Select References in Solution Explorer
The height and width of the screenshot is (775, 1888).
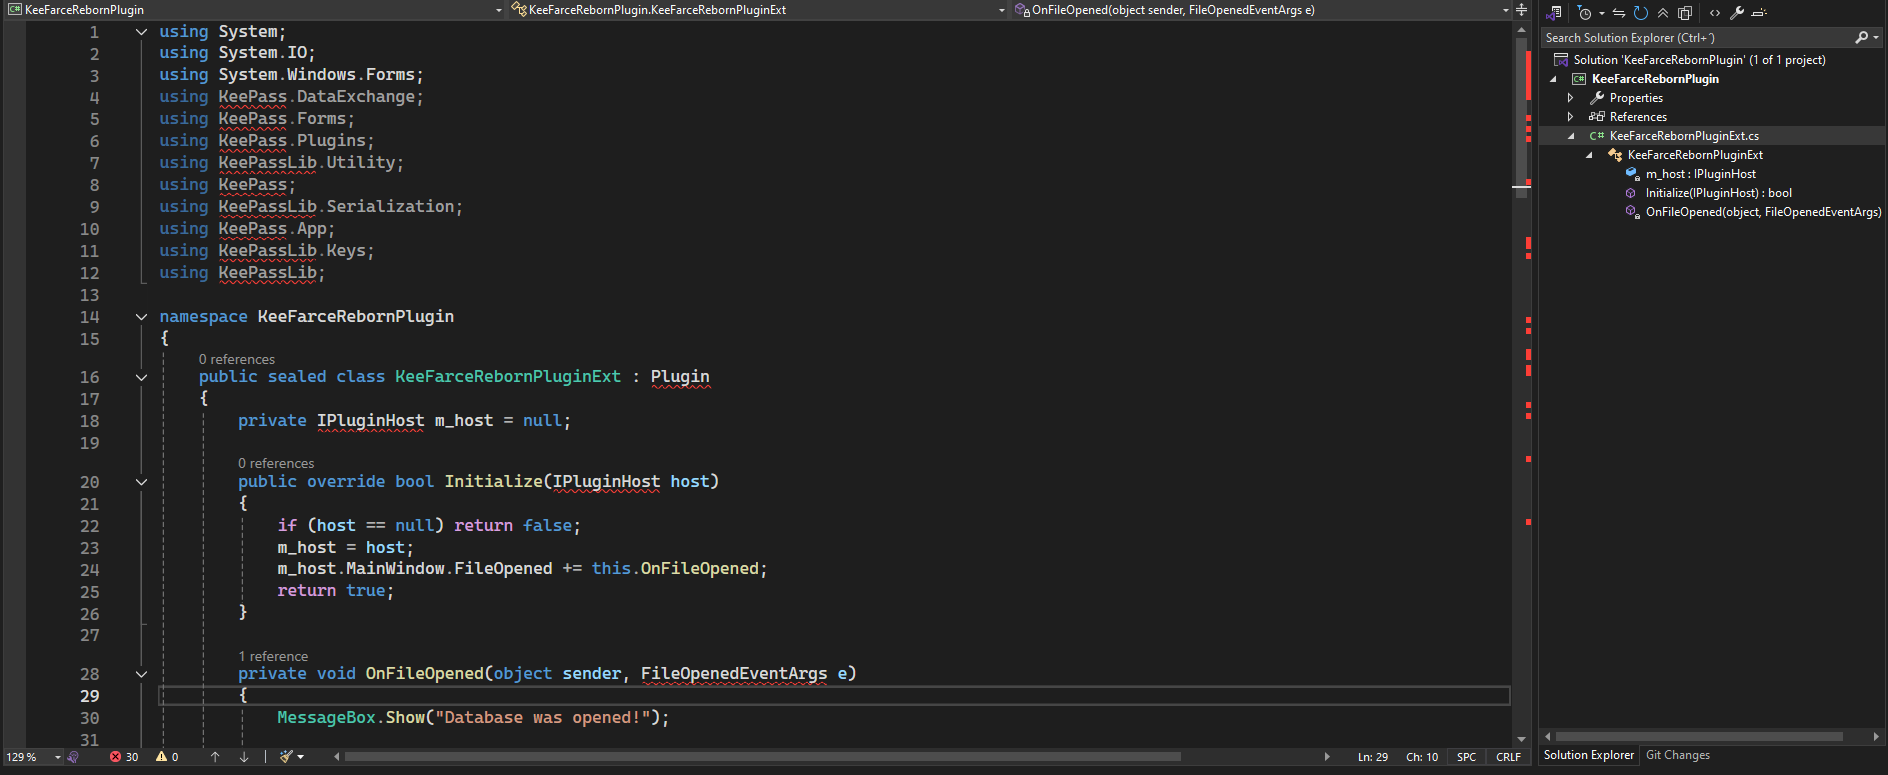(x=1638, y=117)
